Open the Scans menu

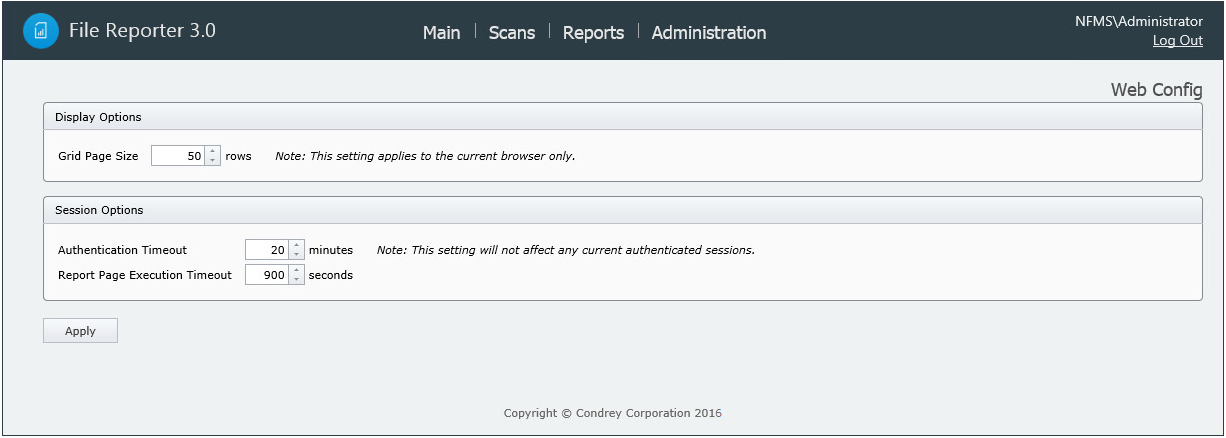[511, 33]
